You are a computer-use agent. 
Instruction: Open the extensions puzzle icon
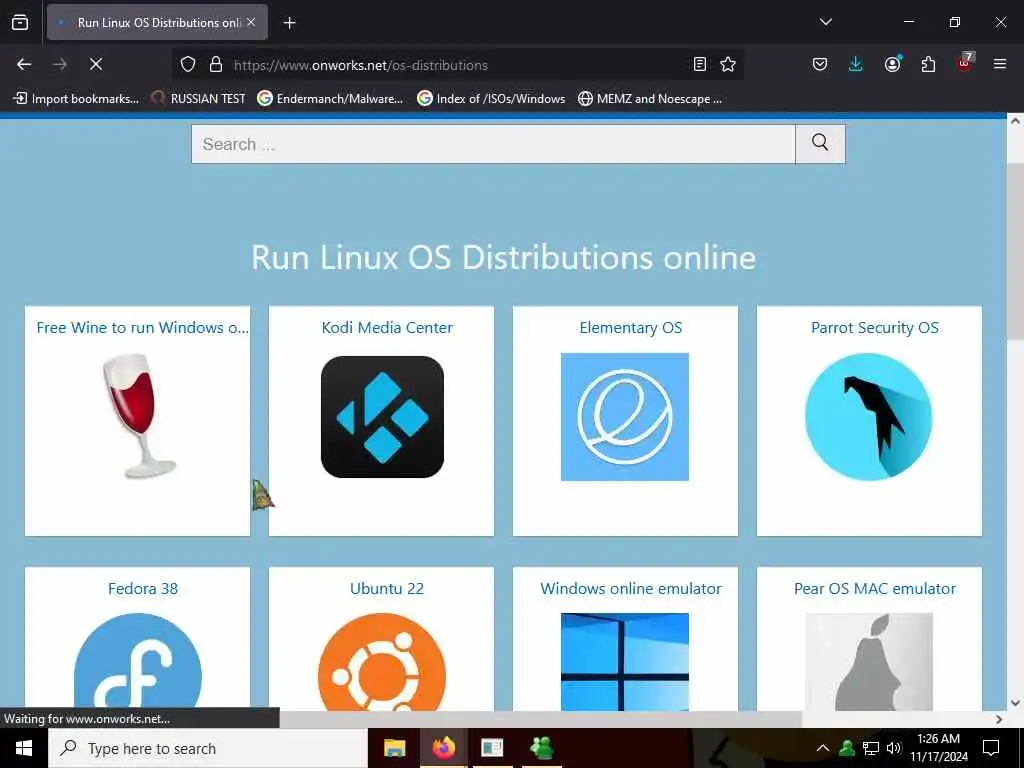[928, 64]
